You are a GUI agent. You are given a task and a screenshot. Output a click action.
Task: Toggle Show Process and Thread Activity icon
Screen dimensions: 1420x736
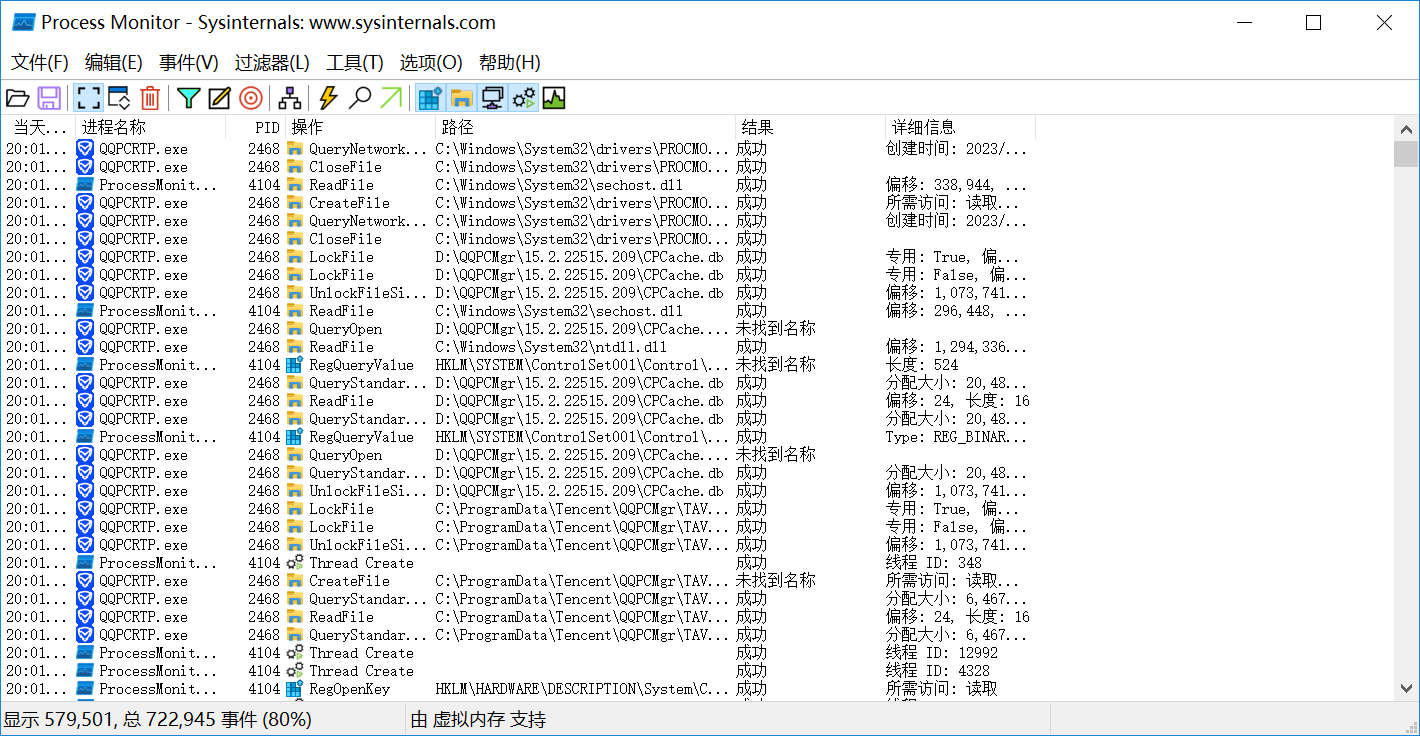[x=523, y=98]
